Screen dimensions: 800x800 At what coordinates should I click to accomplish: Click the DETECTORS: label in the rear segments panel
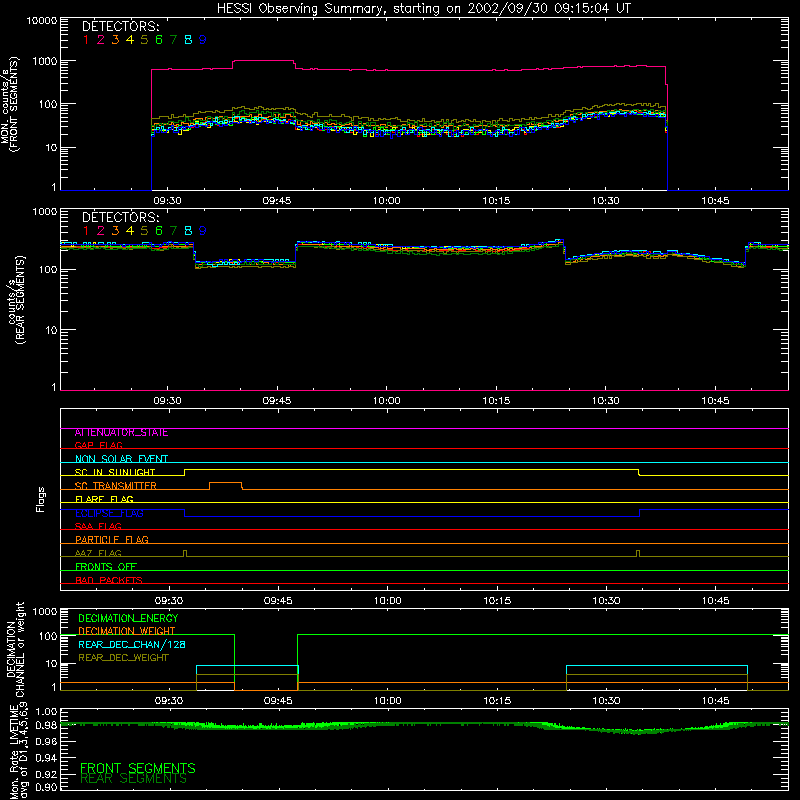point(120,217)
